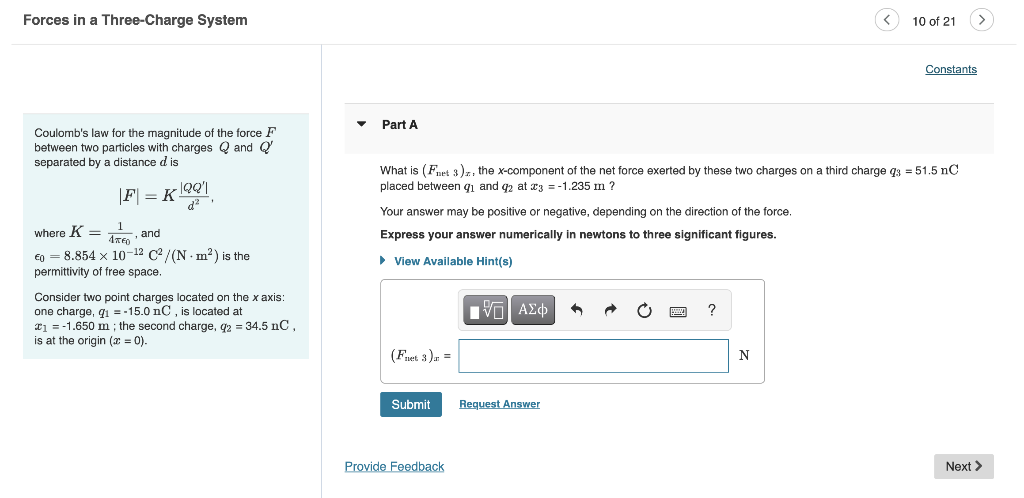Click the Part A heading
Screen dimensions: 1024x498
click(x=400, y=125)
